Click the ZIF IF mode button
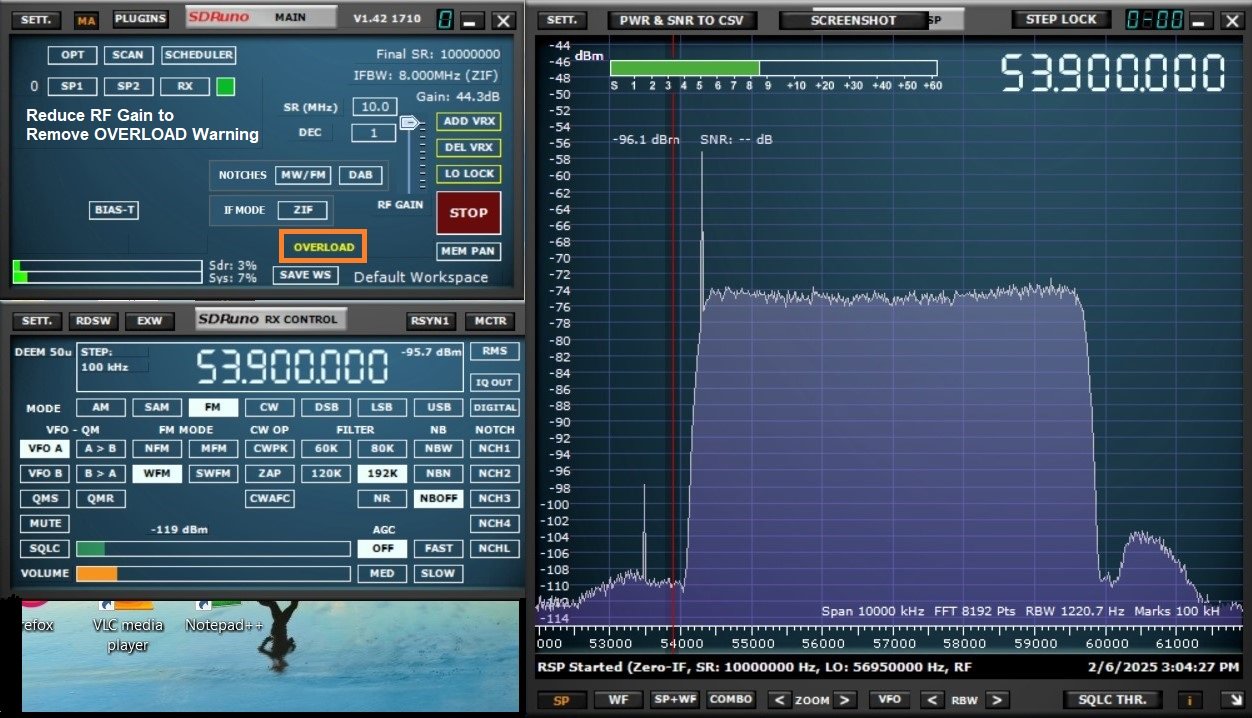Viewport: 1252px width, 718px height. point(303,210)
